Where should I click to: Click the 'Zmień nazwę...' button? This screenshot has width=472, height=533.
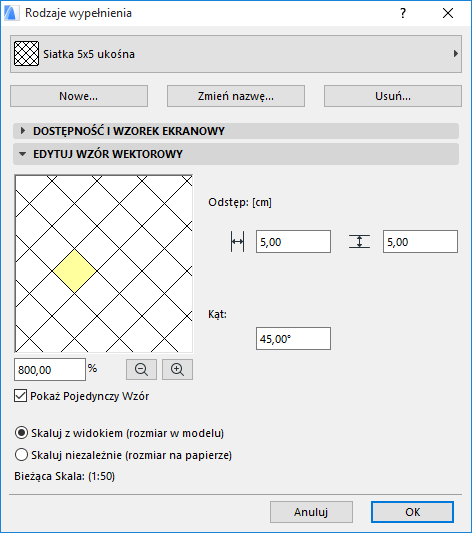pos(236,96)
